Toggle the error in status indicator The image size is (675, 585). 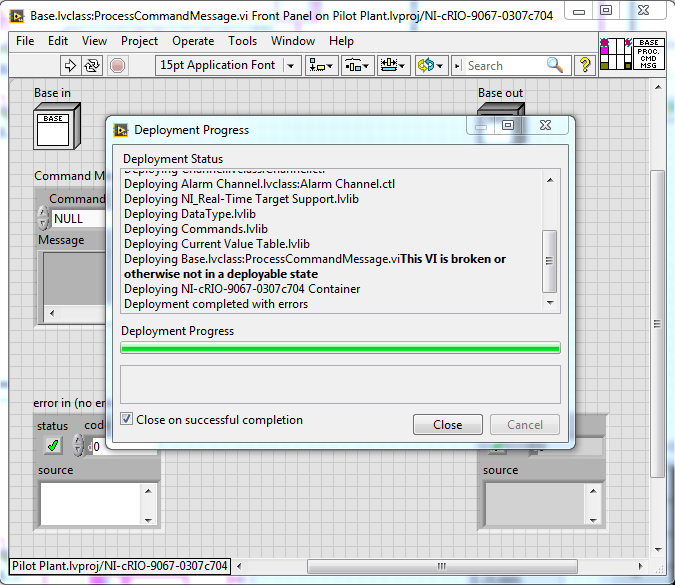[53, 446]
